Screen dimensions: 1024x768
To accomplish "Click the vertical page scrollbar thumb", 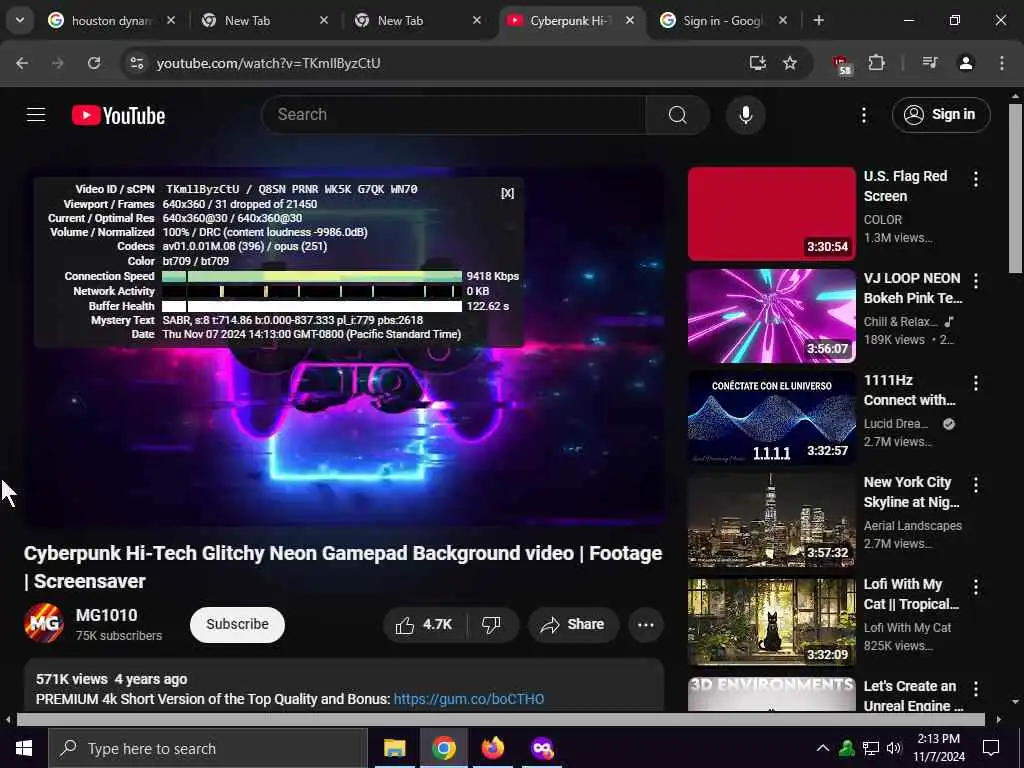I will pos(1016,188).
